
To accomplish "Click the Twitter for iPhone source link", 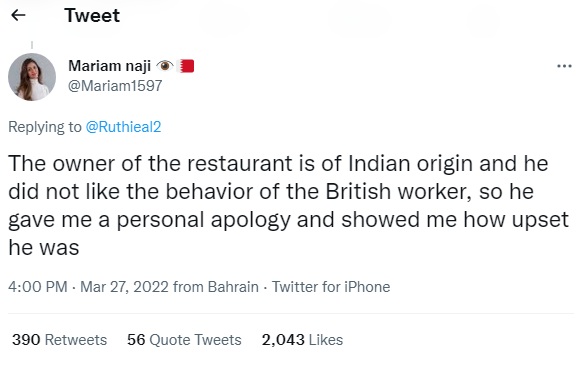I will point(331,287).
